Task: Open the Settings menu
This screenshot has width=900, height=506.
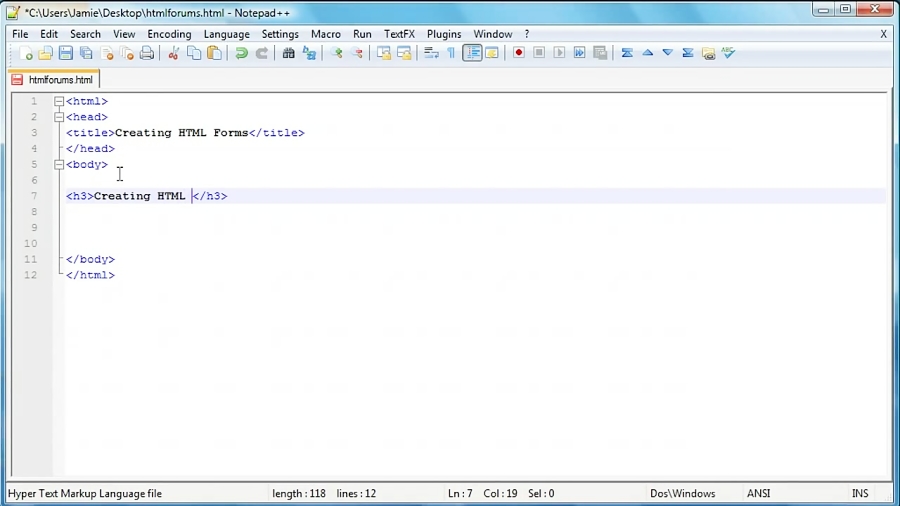Action: tap(280, 34)
